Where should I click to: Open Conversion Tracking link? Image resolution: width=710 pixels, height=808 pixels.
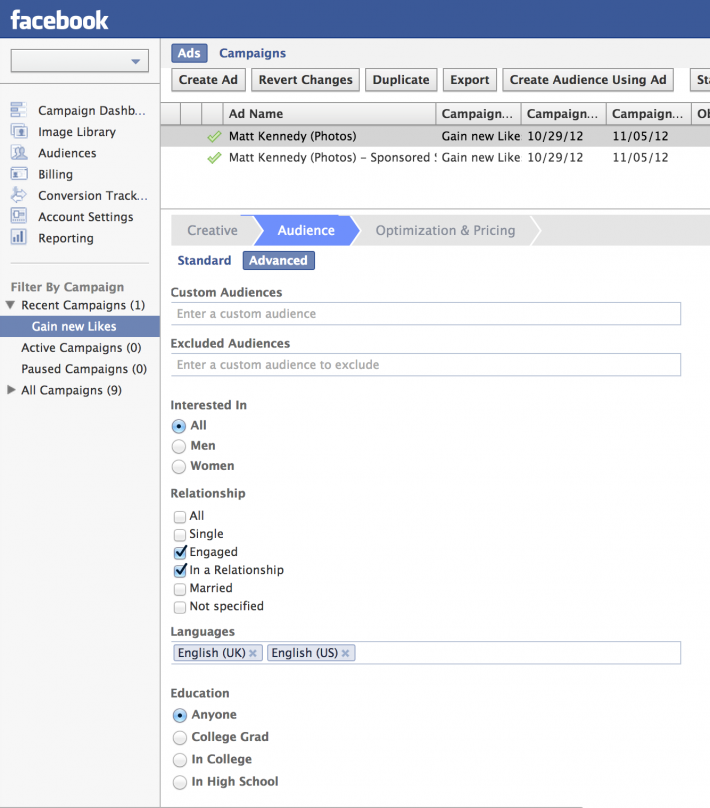tap(93, 195)
